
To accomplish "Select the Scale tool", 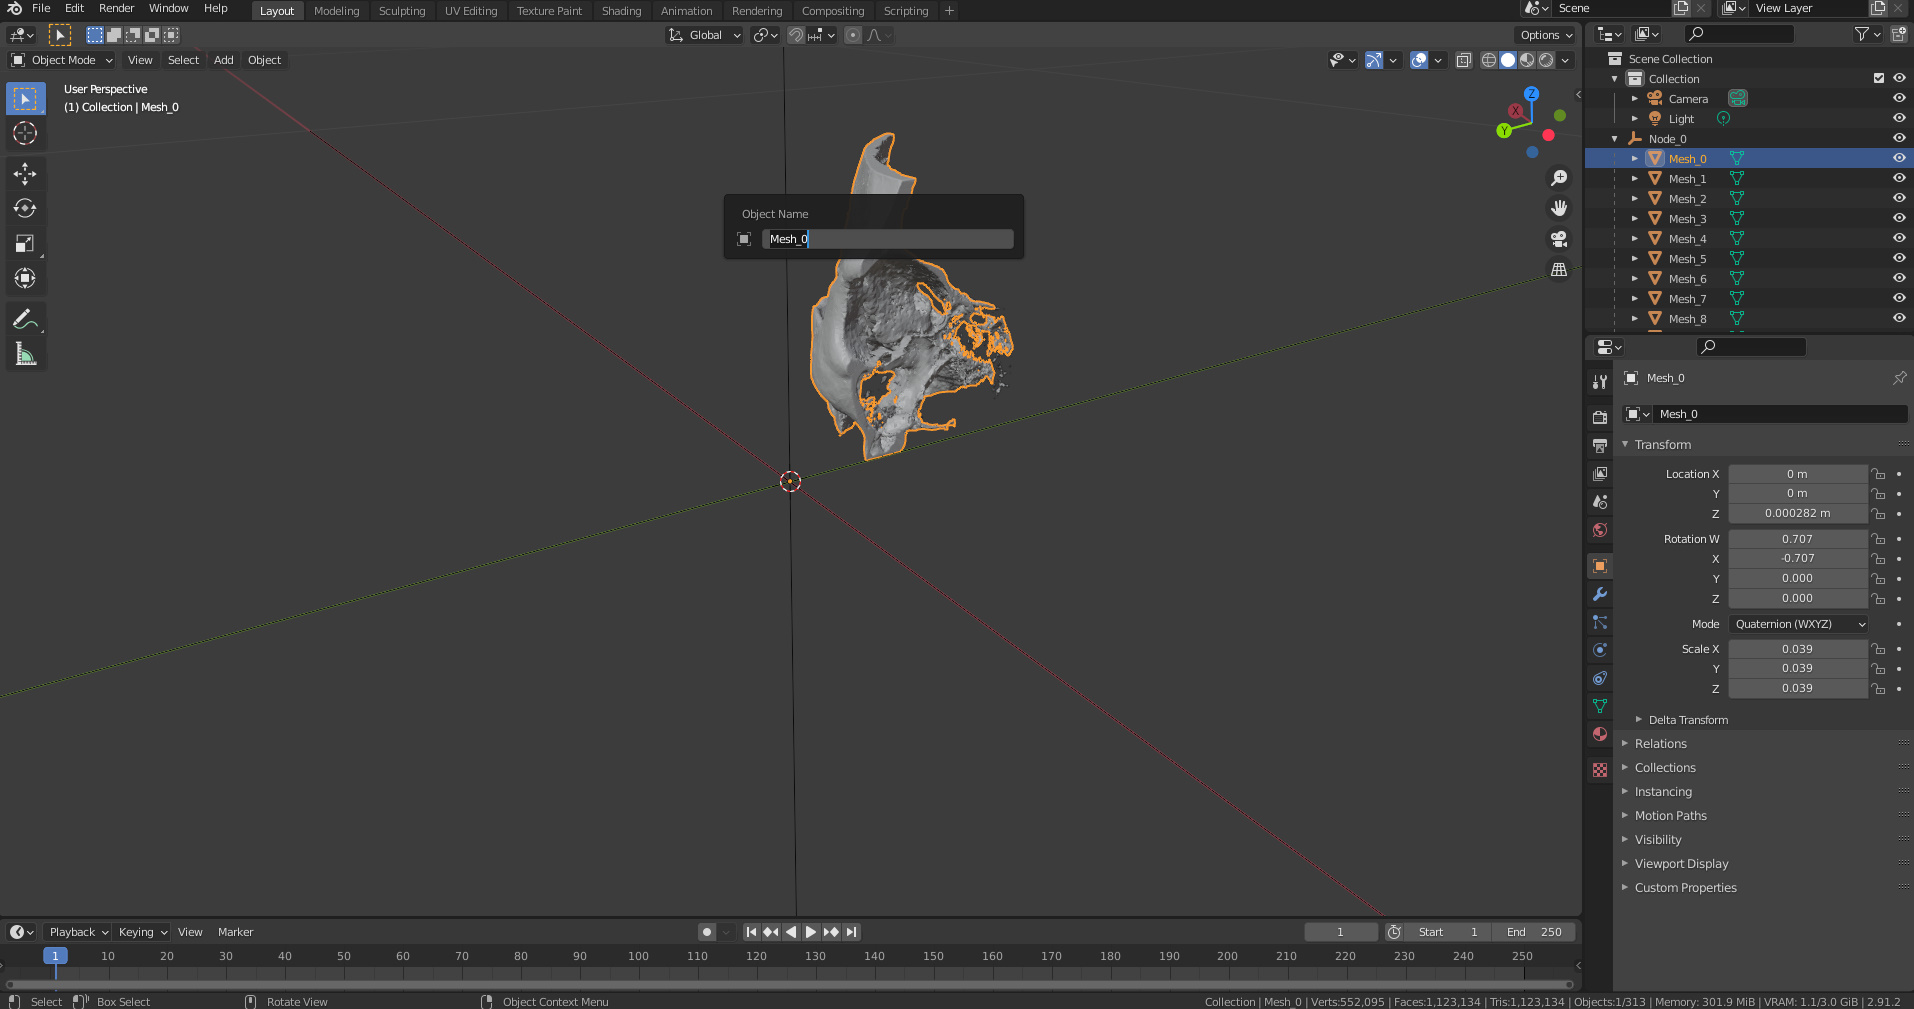I will click(x=25, y=243).
